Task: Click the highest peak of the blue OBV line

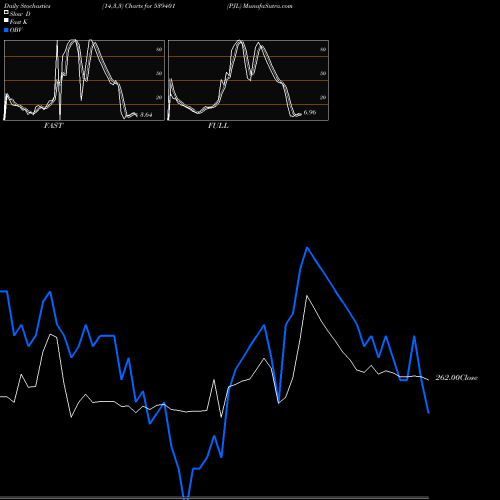Action: click(x=307, y=248)
